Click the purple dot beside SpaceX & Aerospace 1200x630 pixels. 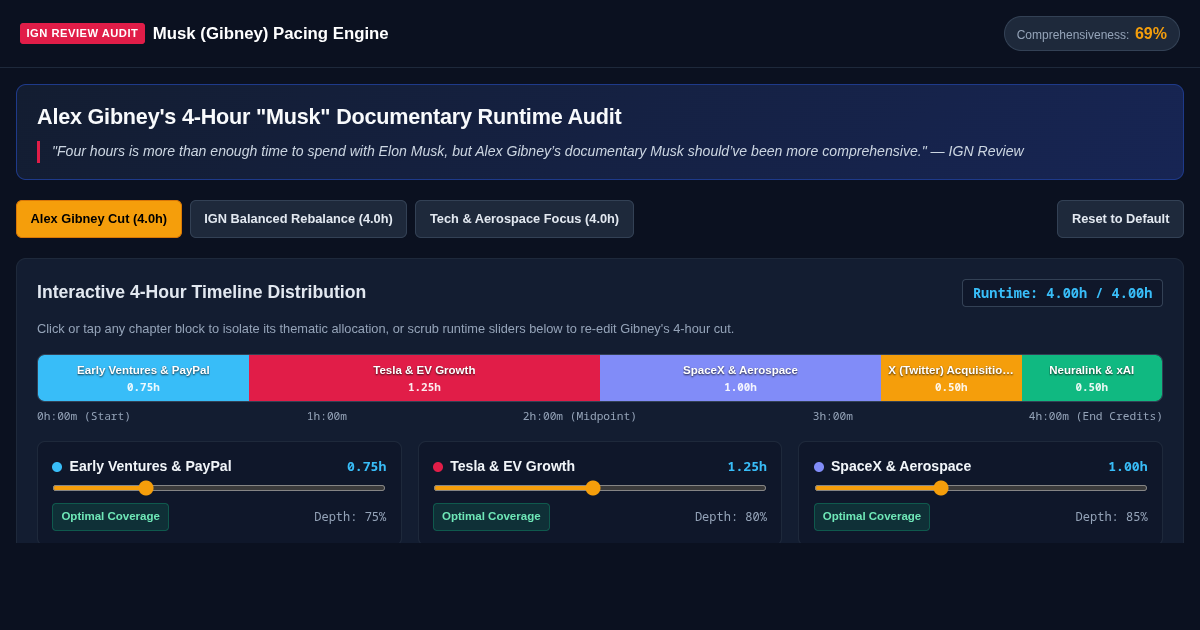point(819,467)
